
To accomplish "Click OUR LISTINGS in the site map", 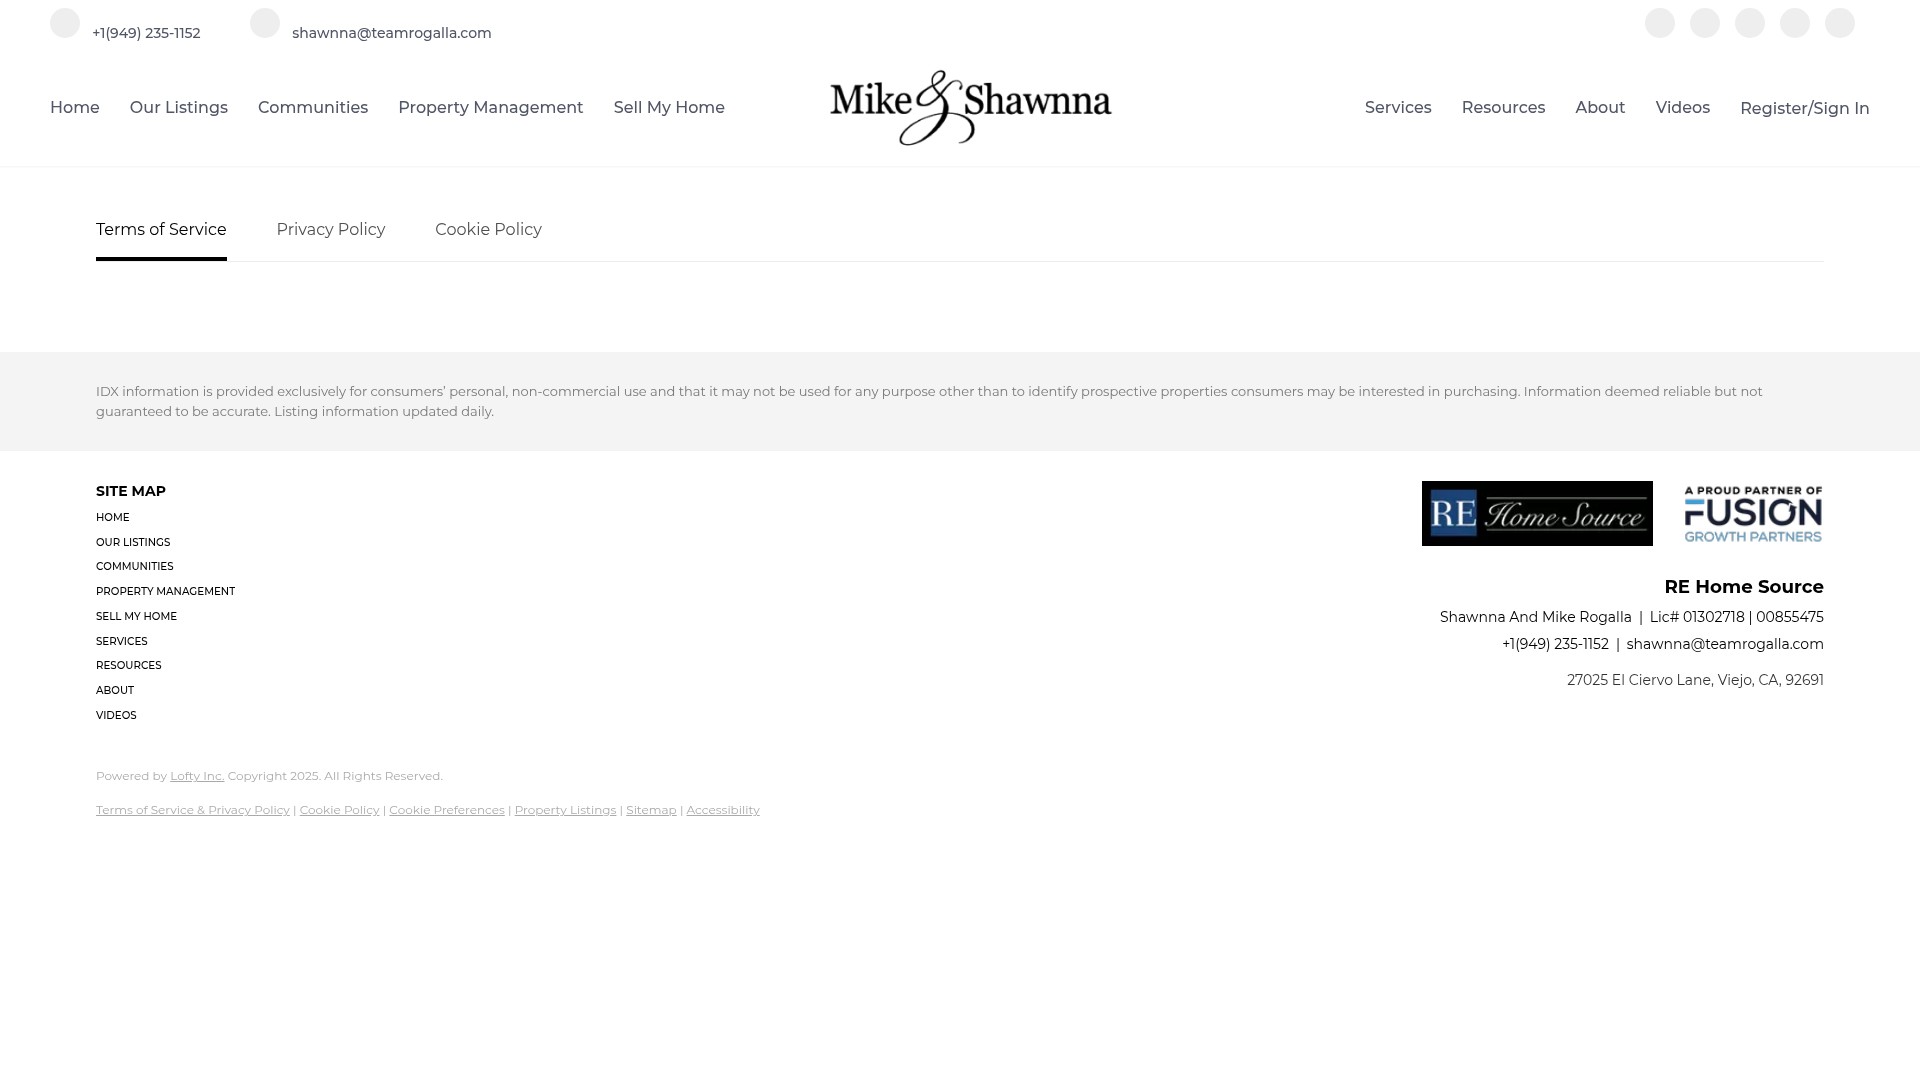I will 133,543.
